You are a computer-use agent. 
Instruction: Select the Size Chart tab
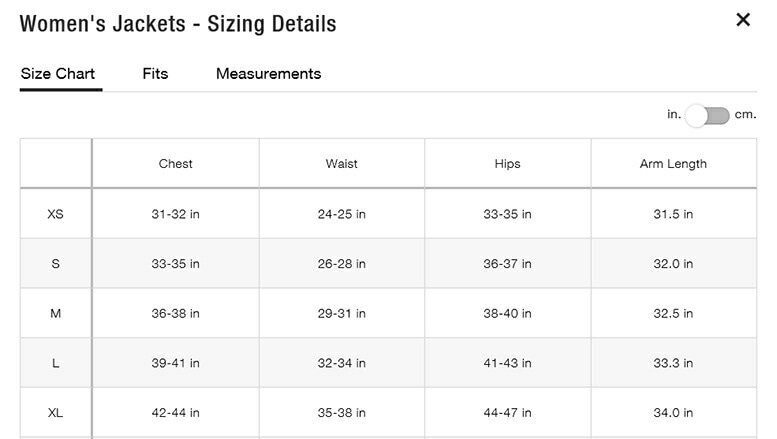58,74
